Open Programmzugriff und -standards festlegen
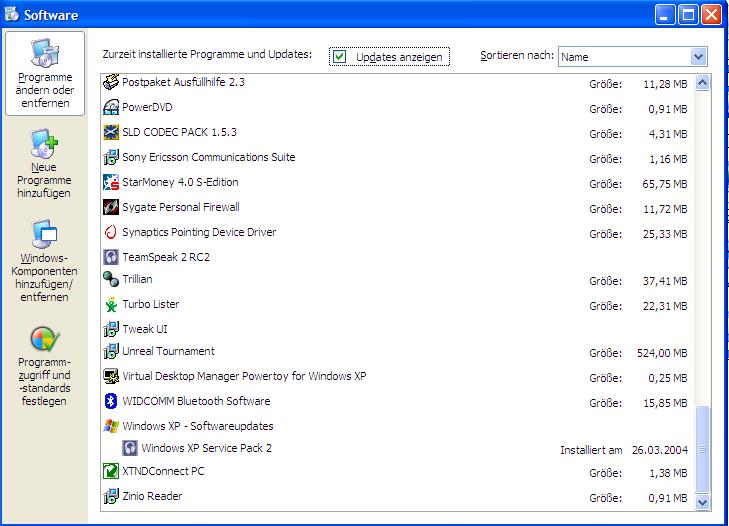 [44, 367]
